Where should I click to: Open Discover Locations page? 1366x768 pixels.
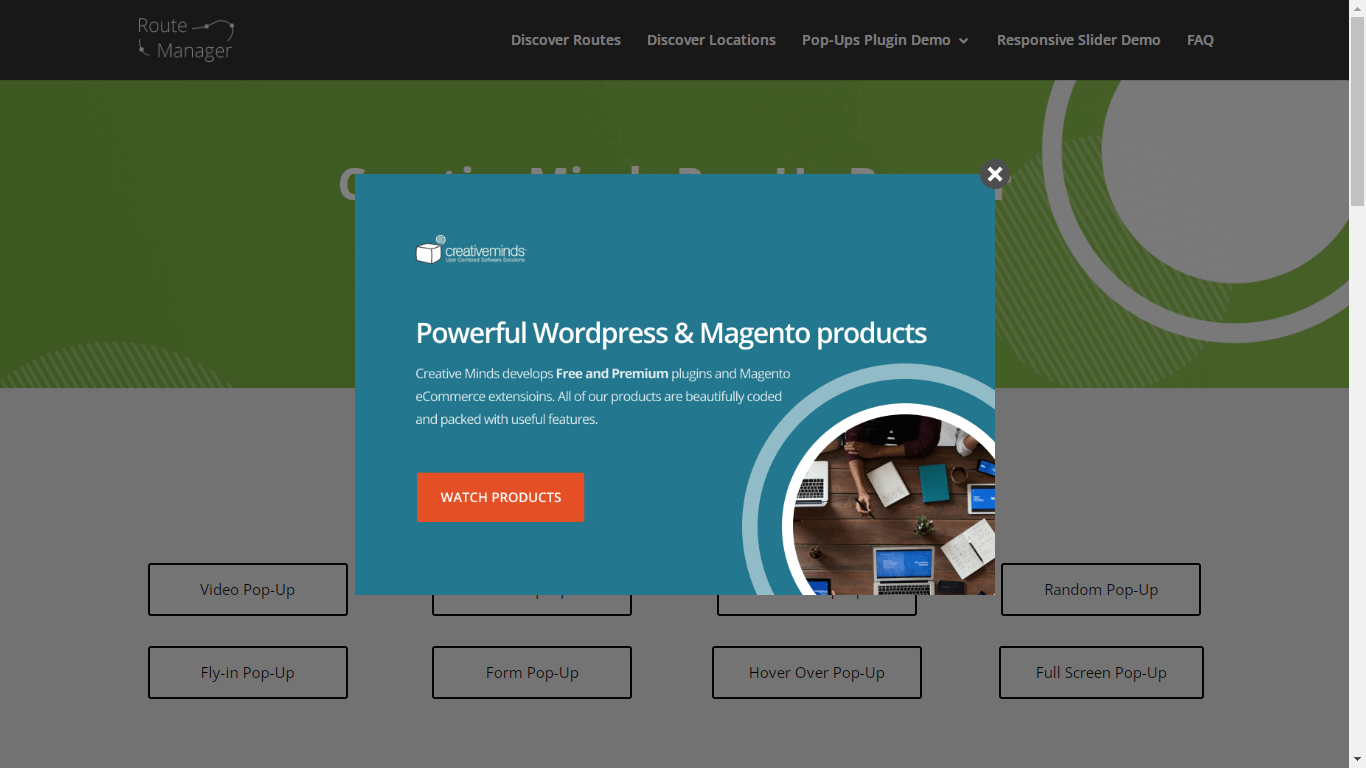pos(711,40)
